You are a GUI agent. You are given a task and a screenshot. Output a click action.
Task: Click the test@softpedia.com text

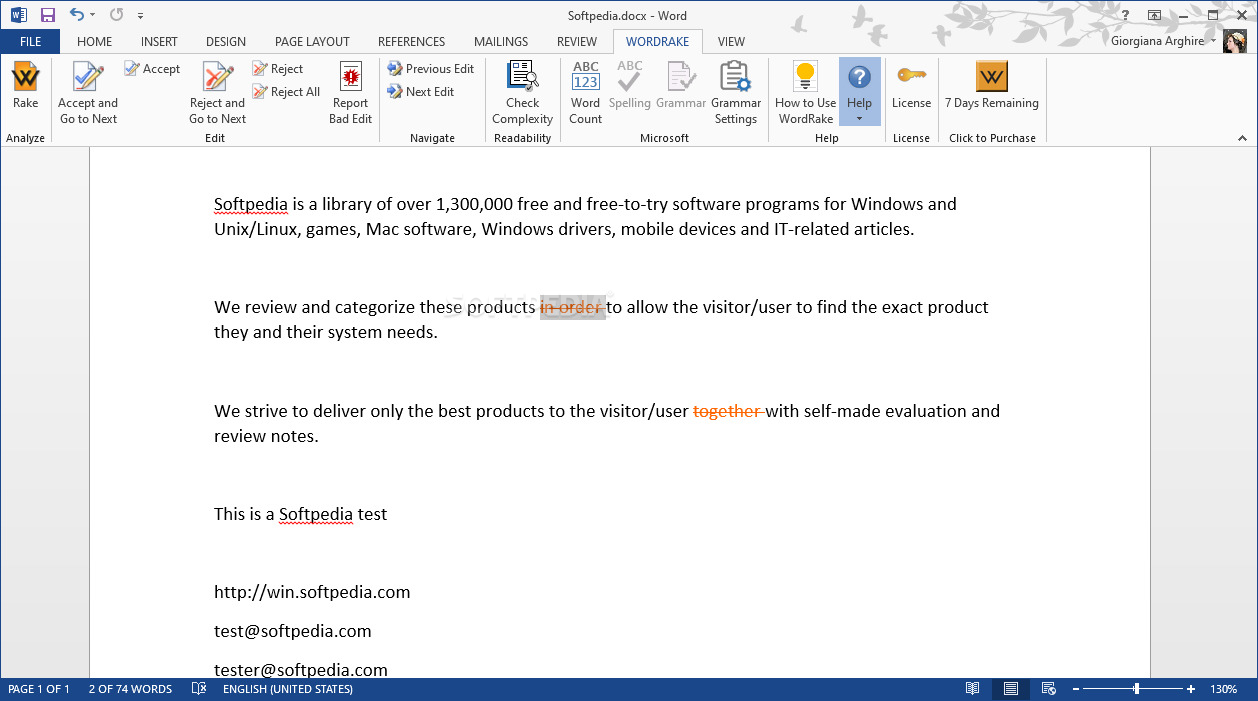pyautogui.click(x=293, y=631)
